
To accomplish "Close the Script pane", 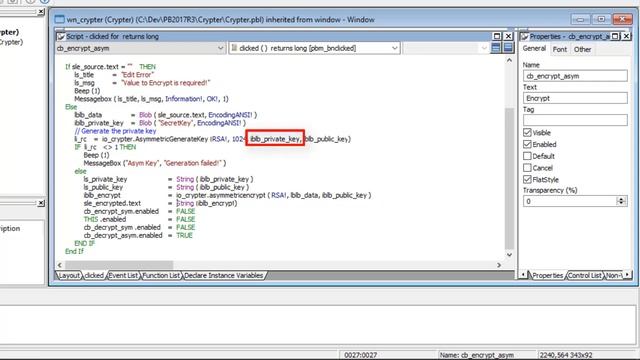I will click(508, 36).
